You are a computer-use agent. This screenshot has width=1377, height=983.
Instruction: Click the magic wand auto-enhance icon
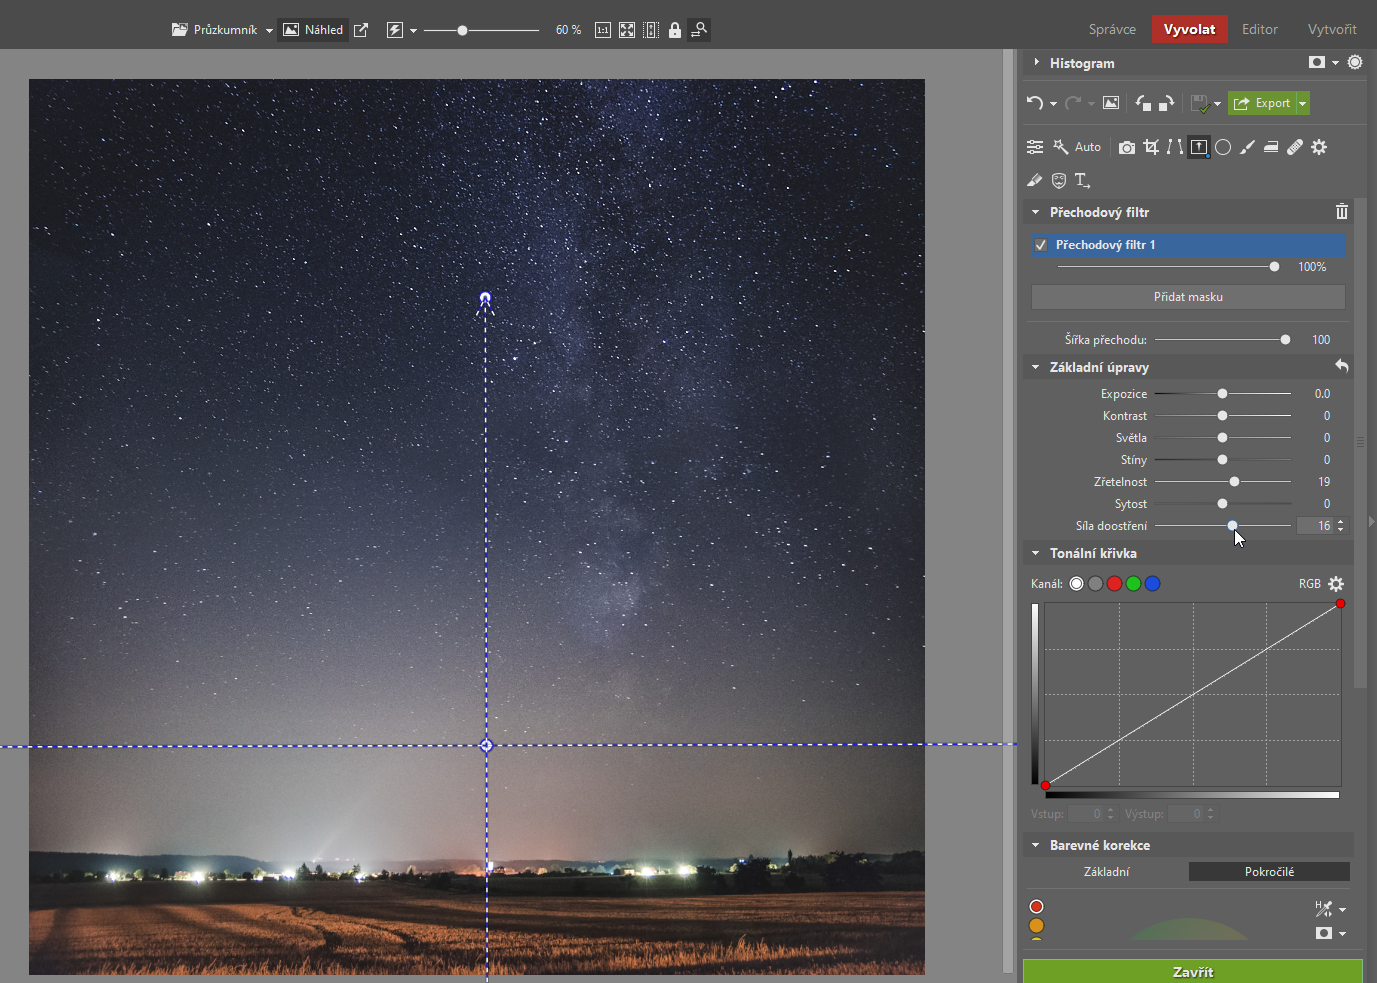tap(1061, 147)
